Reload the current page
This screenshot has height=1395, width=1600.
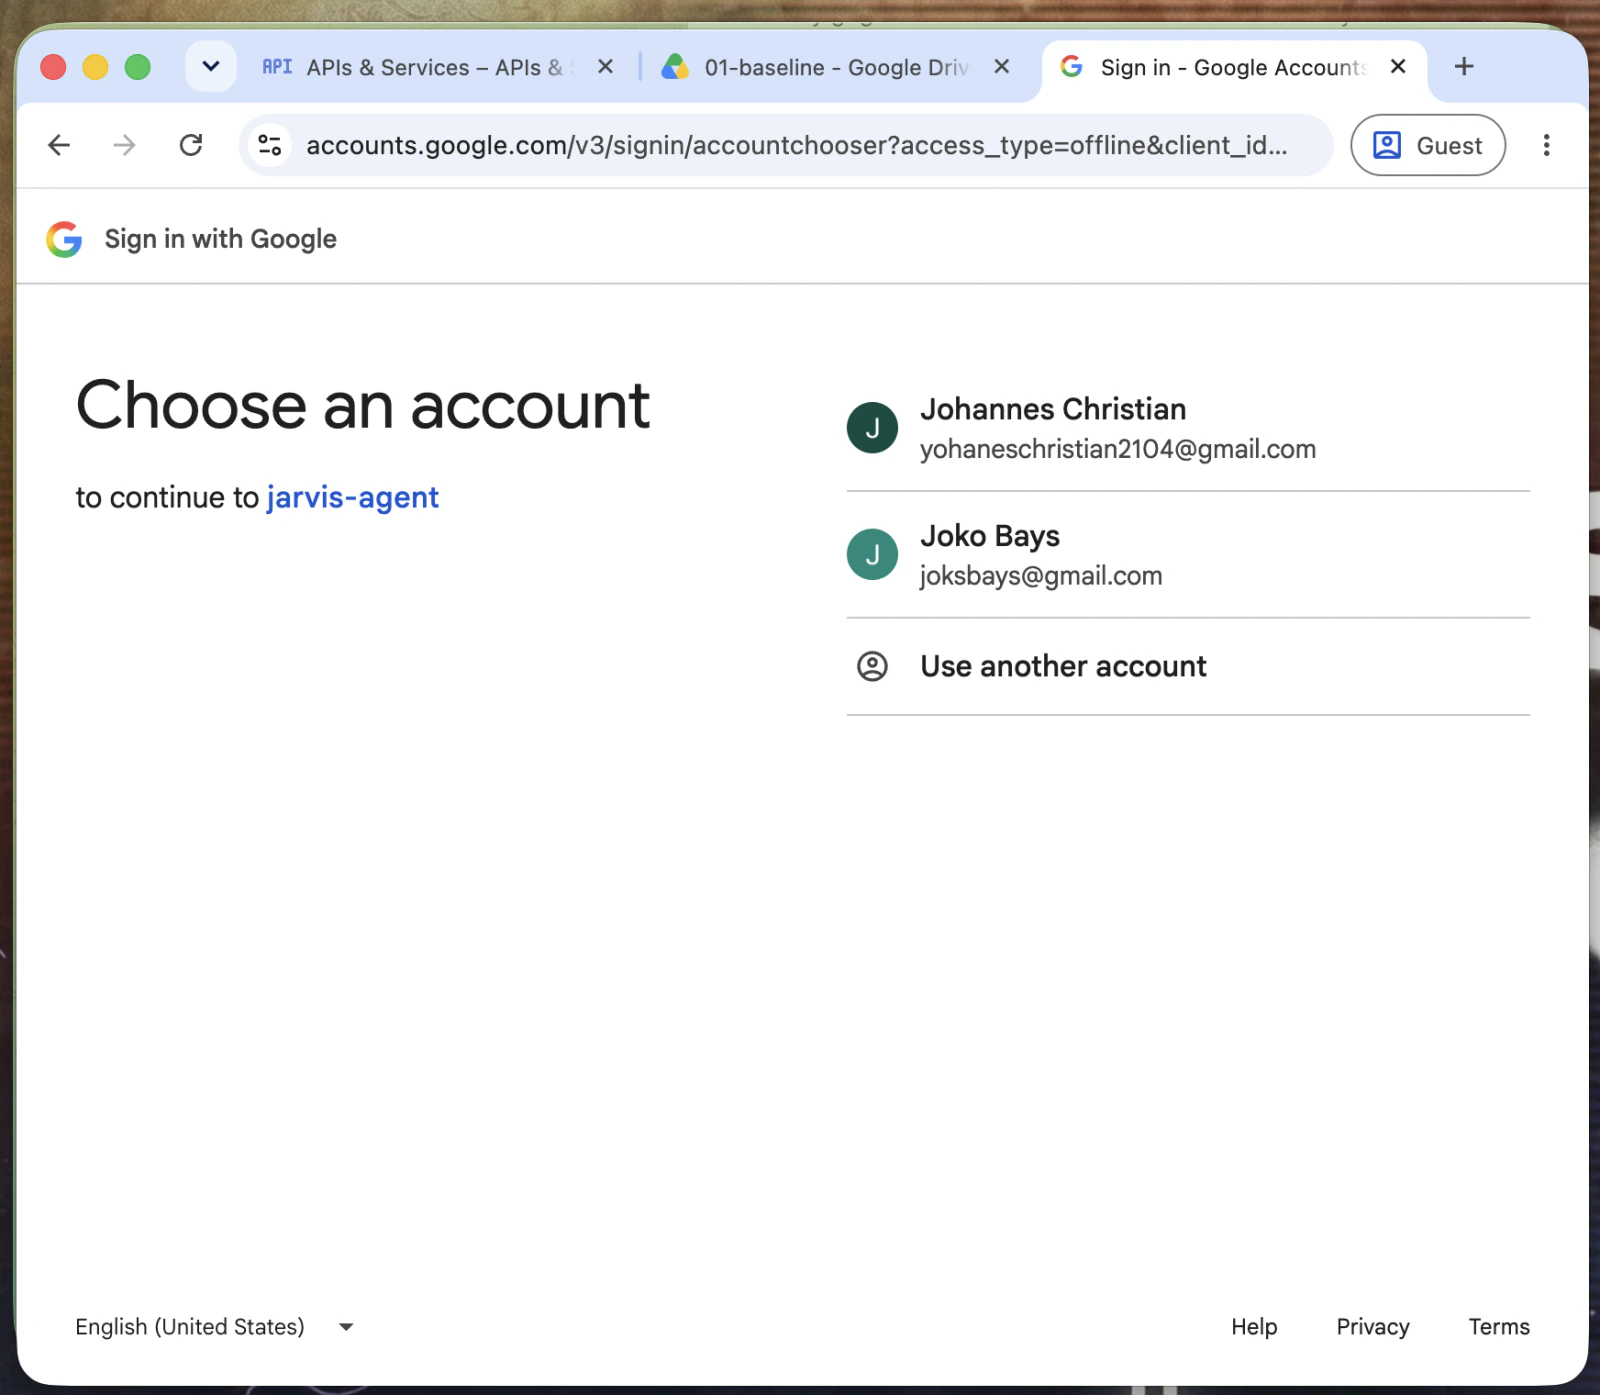point(191,146)
